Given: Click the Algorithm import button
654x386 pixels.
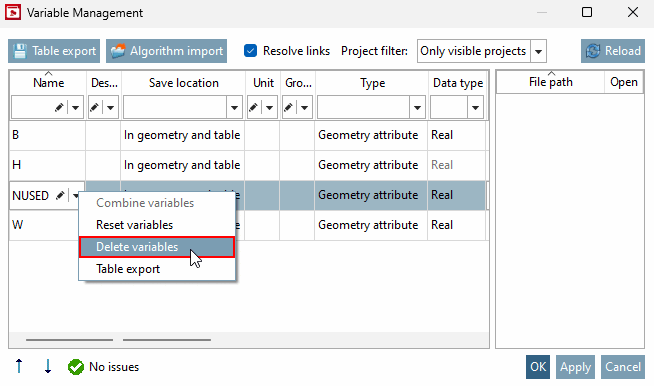Looking at the screenshot, I should (x=166, y=51).
